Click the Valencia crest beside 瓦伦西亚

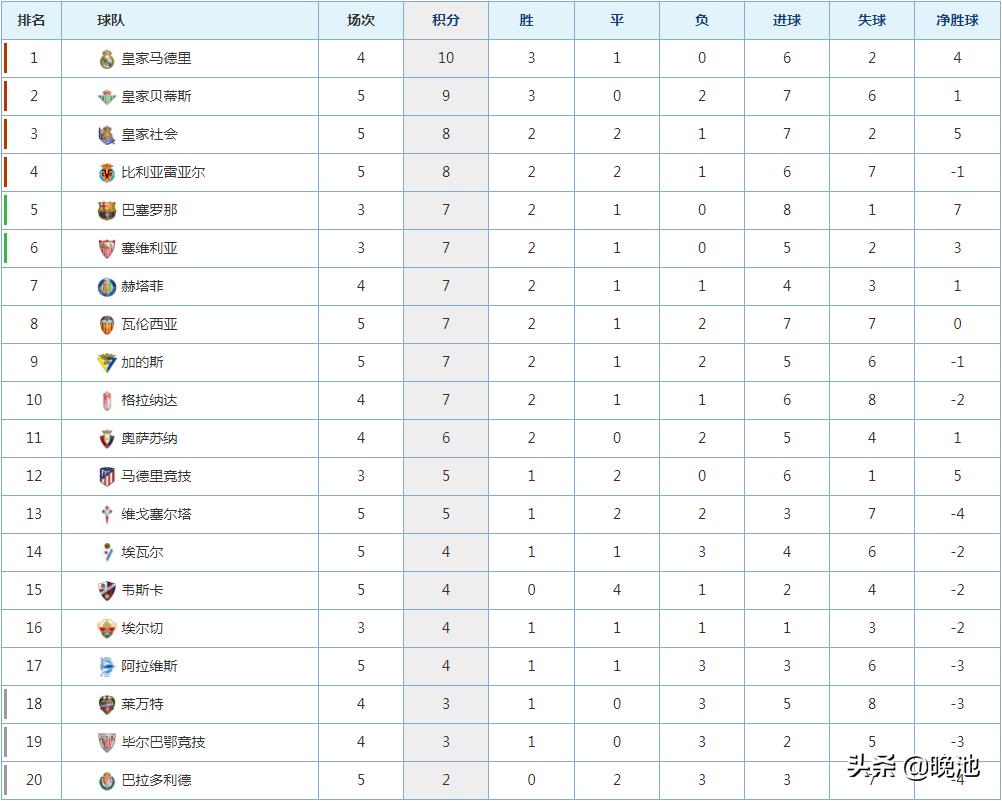coord(107,325)
